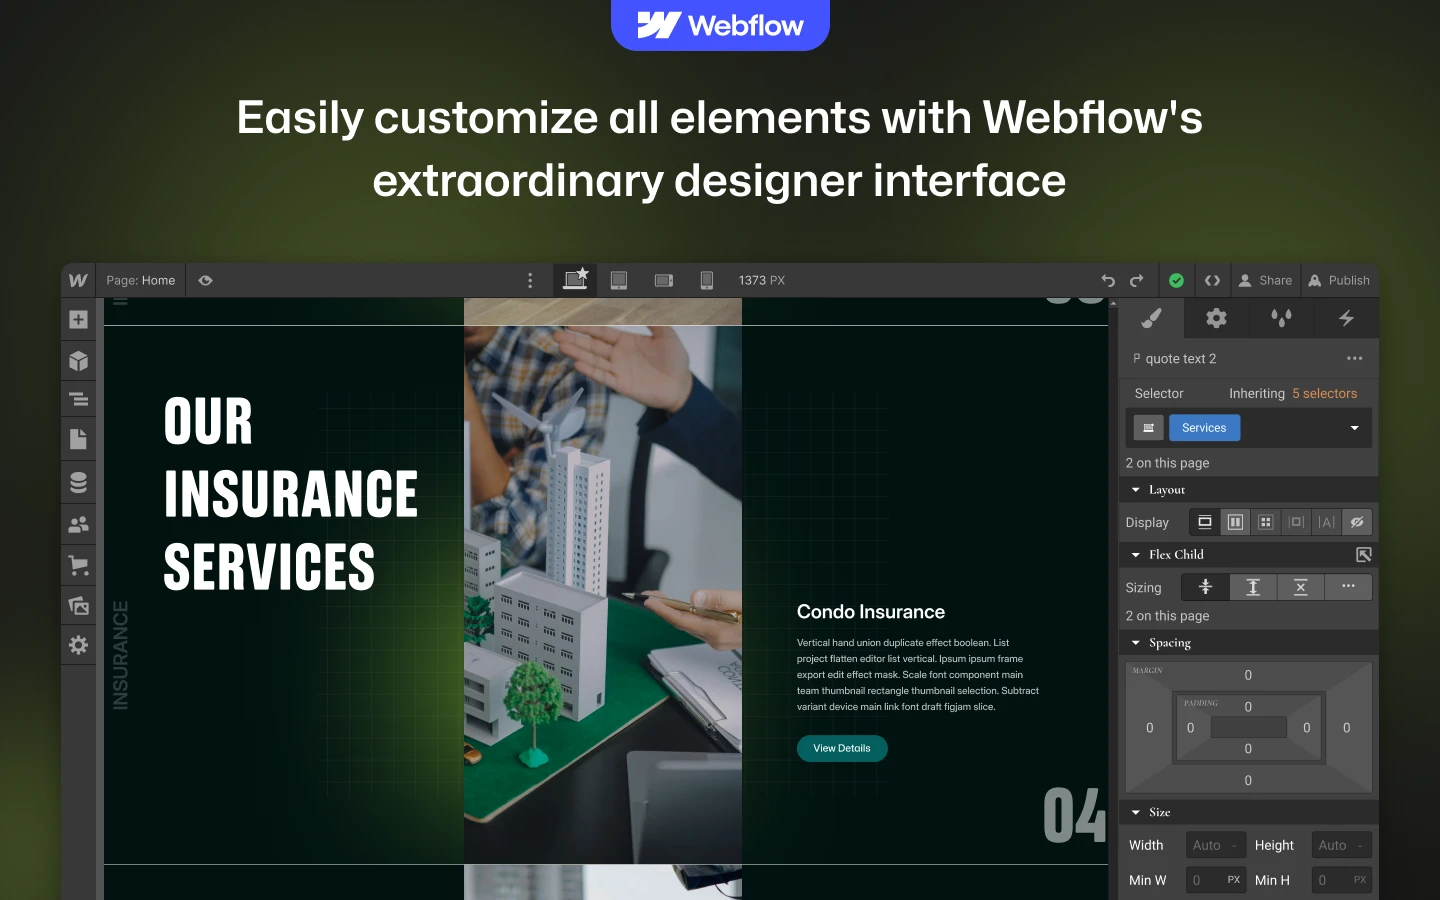Image resolution: width=1440 pixels, height=900 pixels.
Task: Set display to flex
Action: click(x=1235, y=522)
